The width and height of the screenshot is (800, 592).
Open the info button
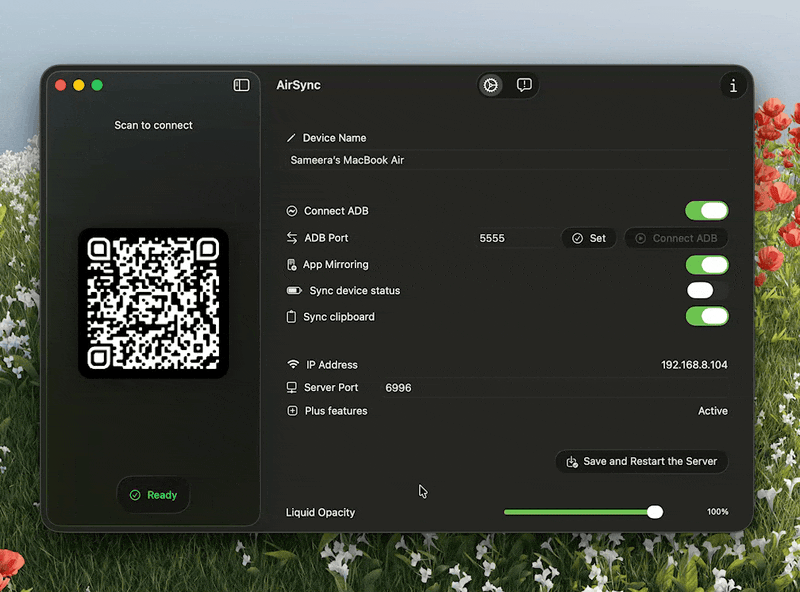[x=733, y=86]
